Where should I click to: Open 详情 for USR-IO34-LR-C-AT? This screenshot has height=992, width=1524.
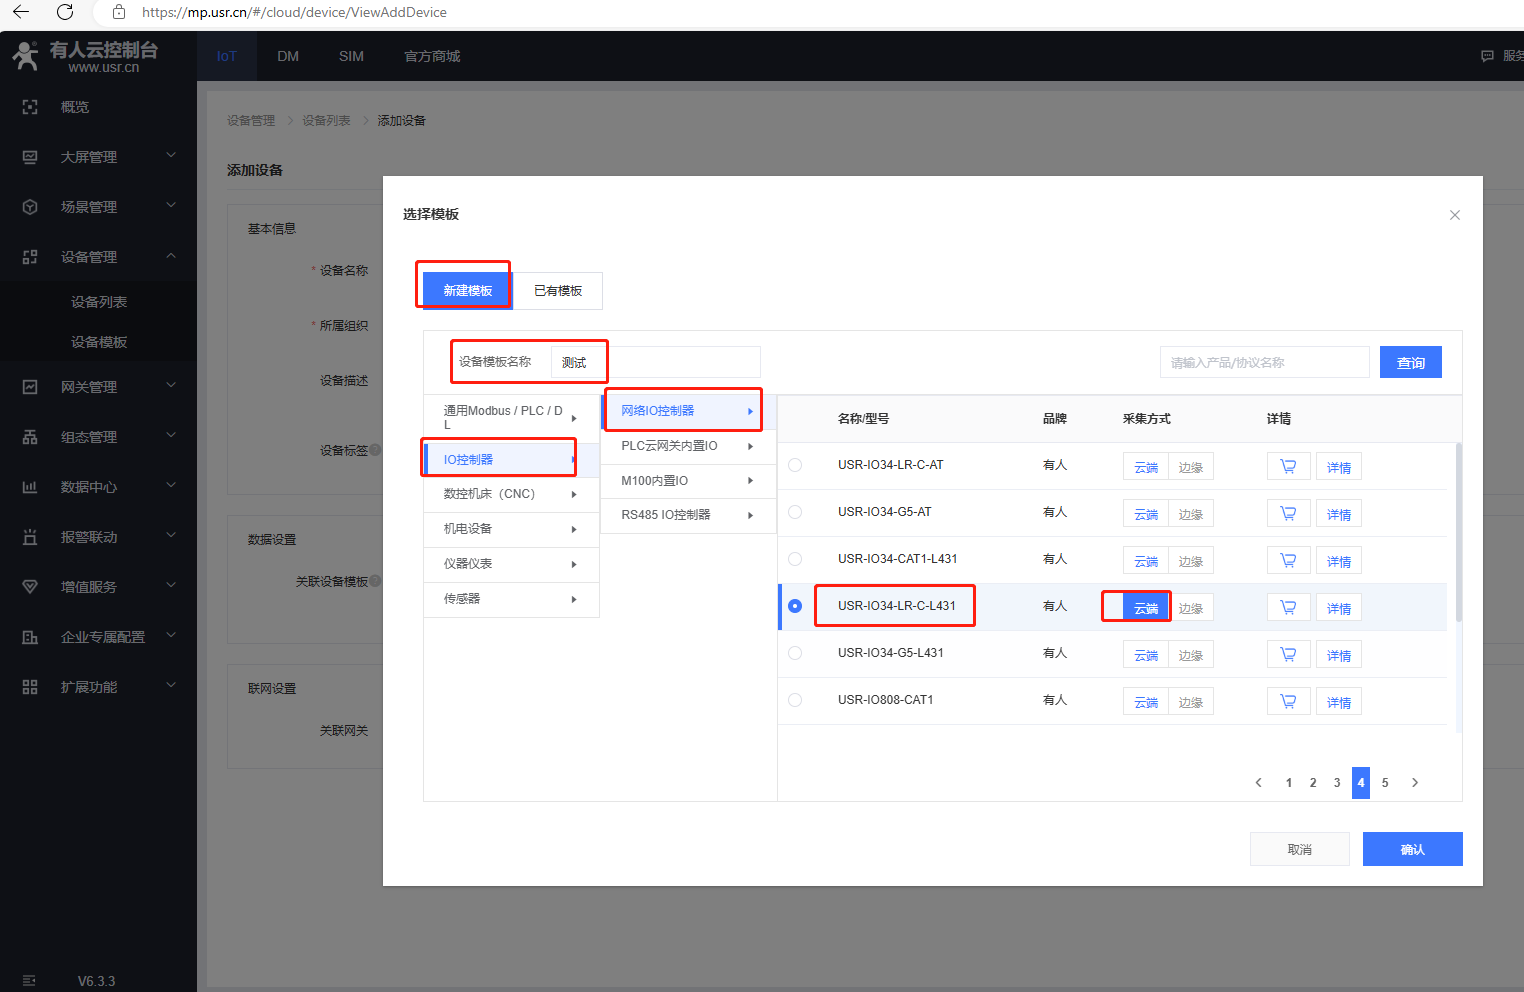(1339, 467)
